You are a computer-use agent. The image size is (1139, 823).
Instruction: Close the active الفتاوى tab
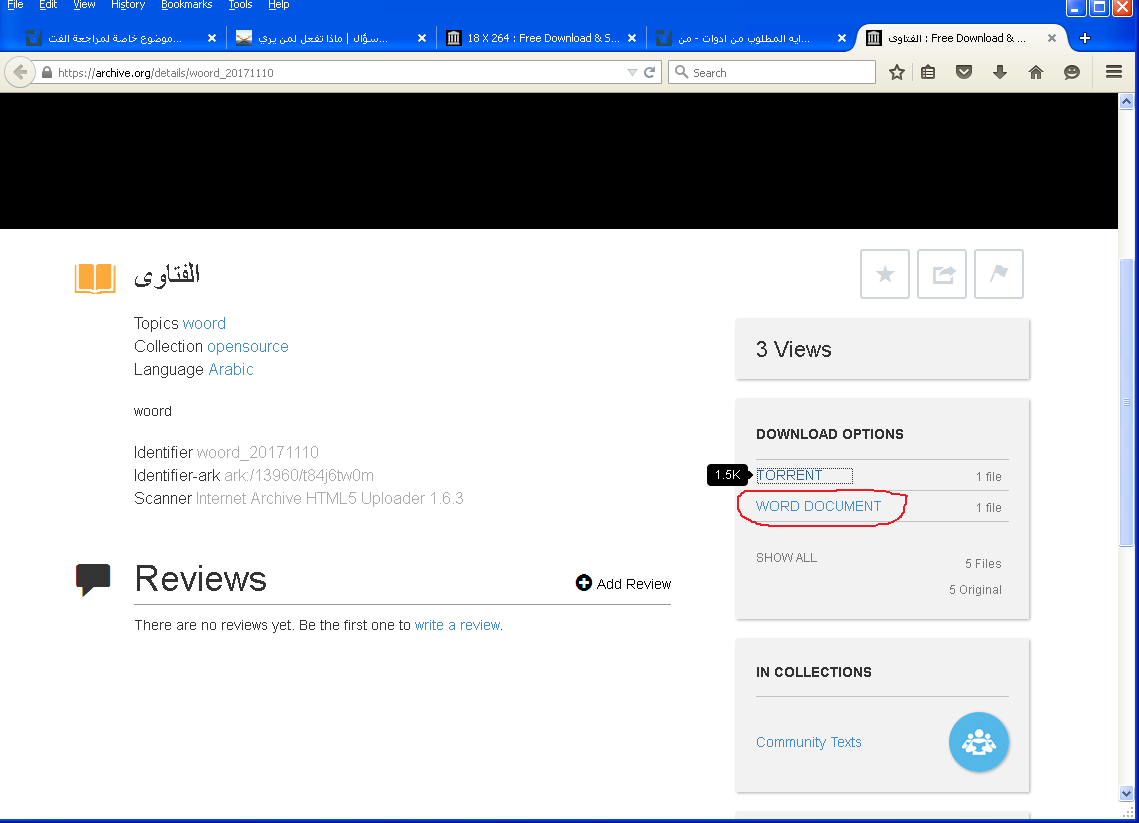point(1052,38)
